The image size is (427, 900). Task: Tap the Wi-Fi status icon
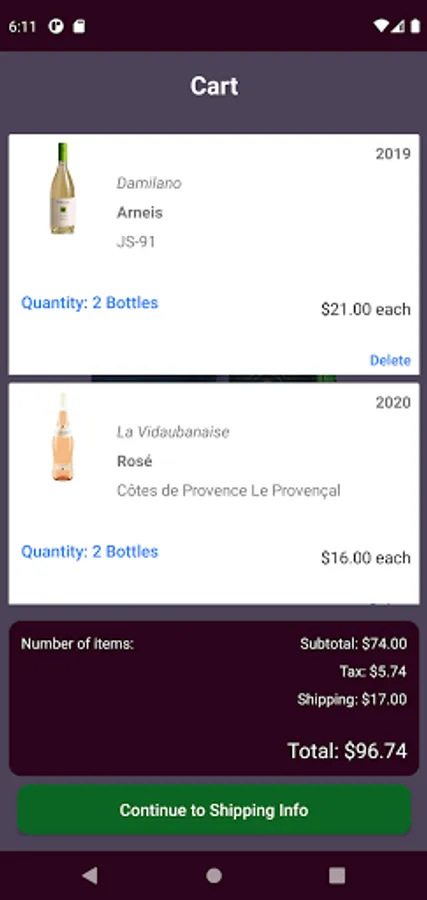pyautogui.click(x=381, y=26)
